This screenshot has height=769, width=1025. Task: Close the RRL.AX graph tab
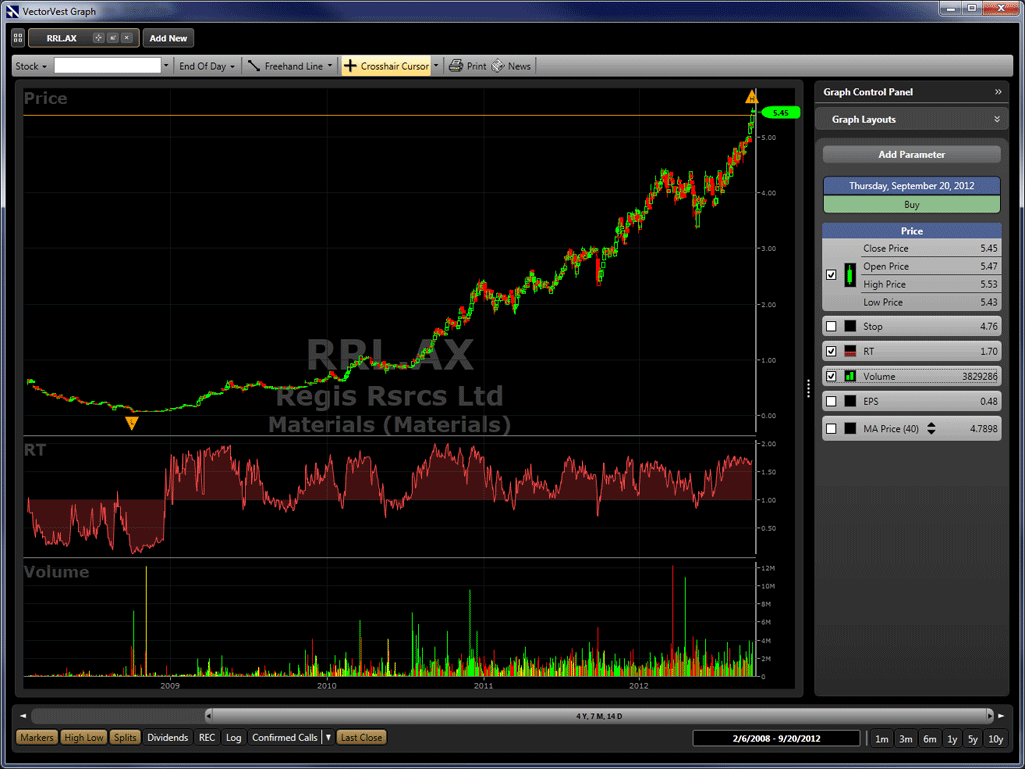click(127, 38)
